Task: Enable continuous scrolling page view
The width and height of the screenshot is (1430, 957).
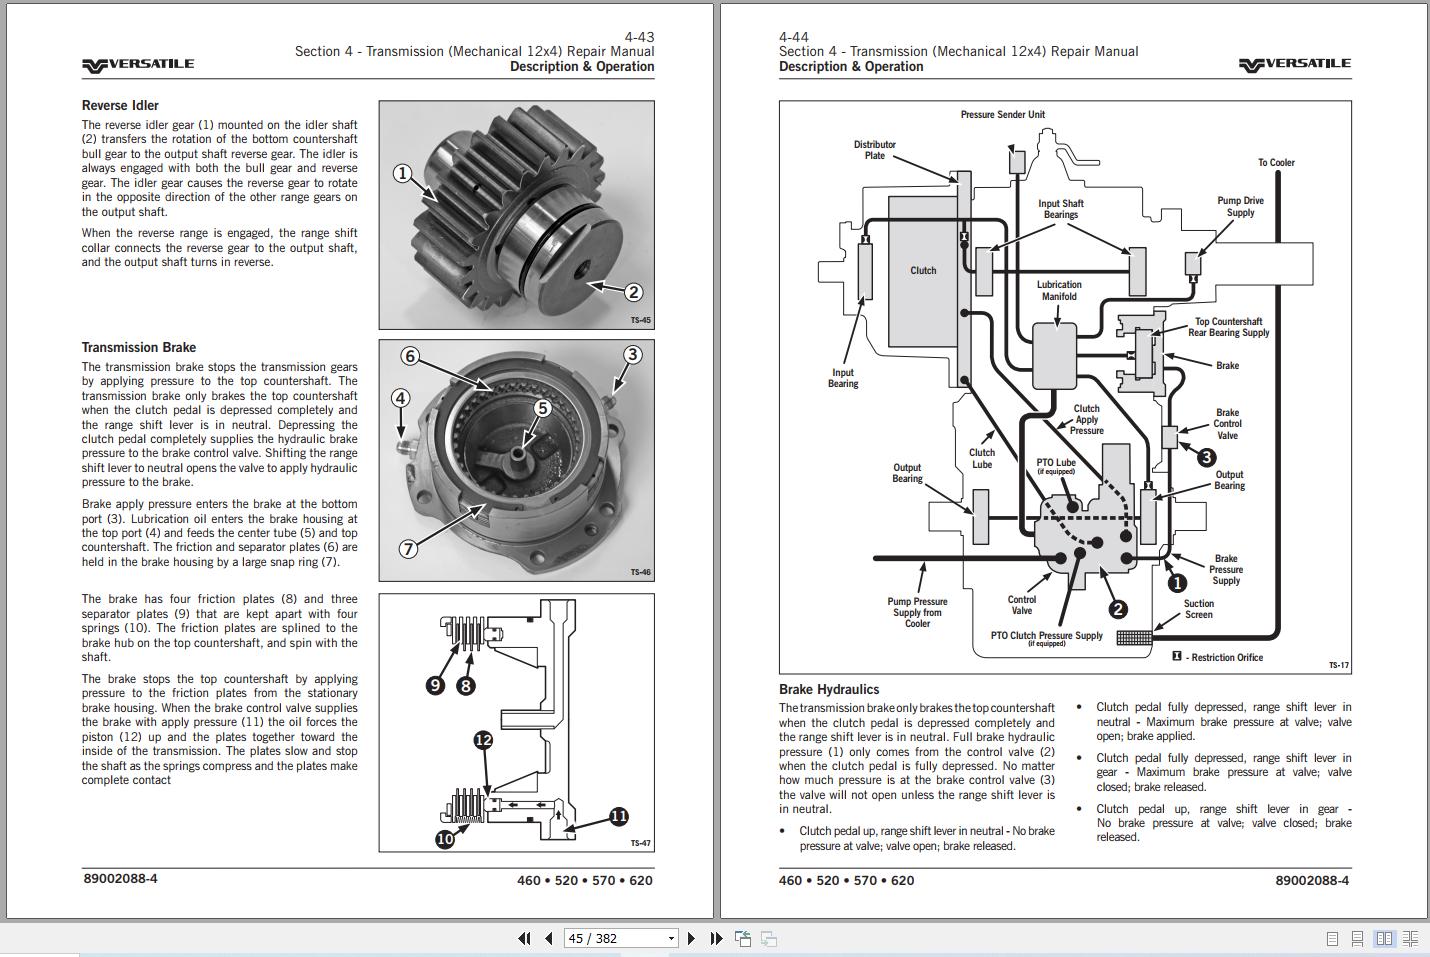Action: click(1357, 938)
